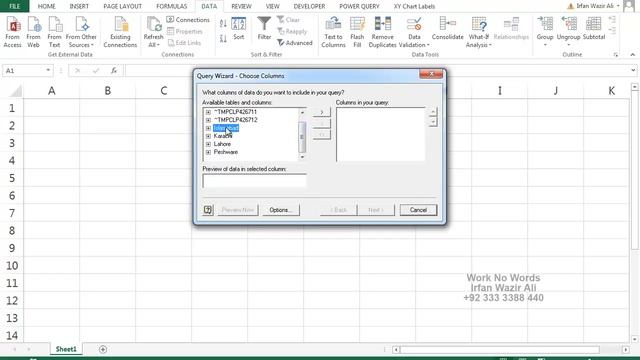Switch to the XY Chart Labels tab
Image resolution: width=640 pixels, height=360 pixels.
tap(414, 6)
